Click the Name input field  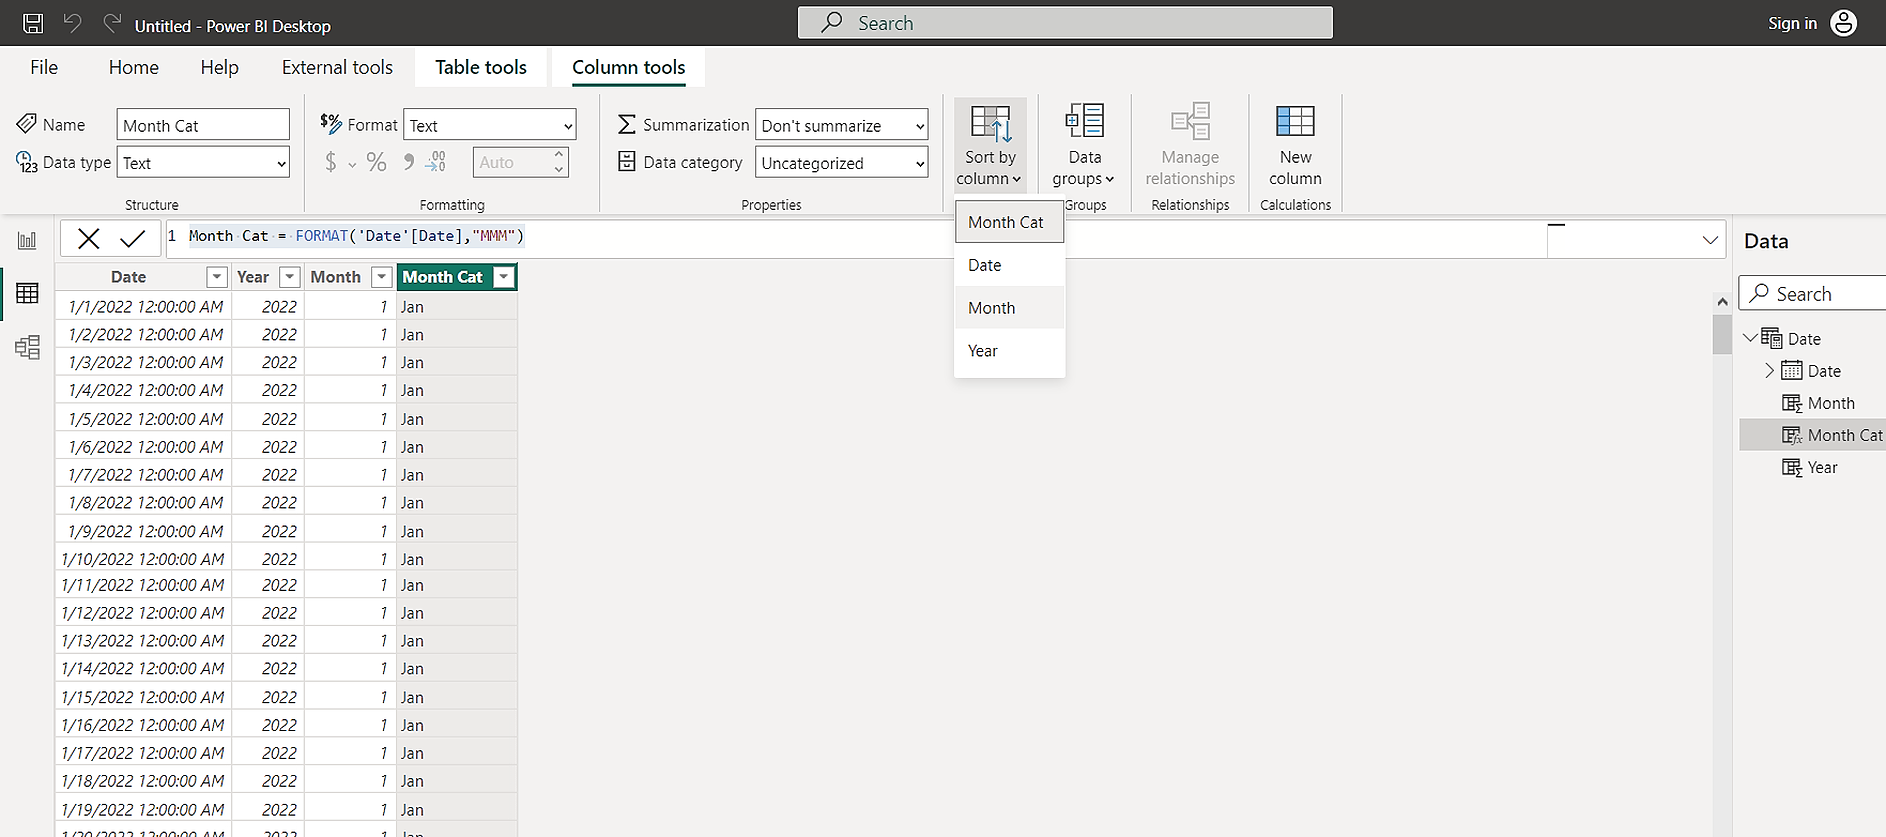(x=203, y=125)
